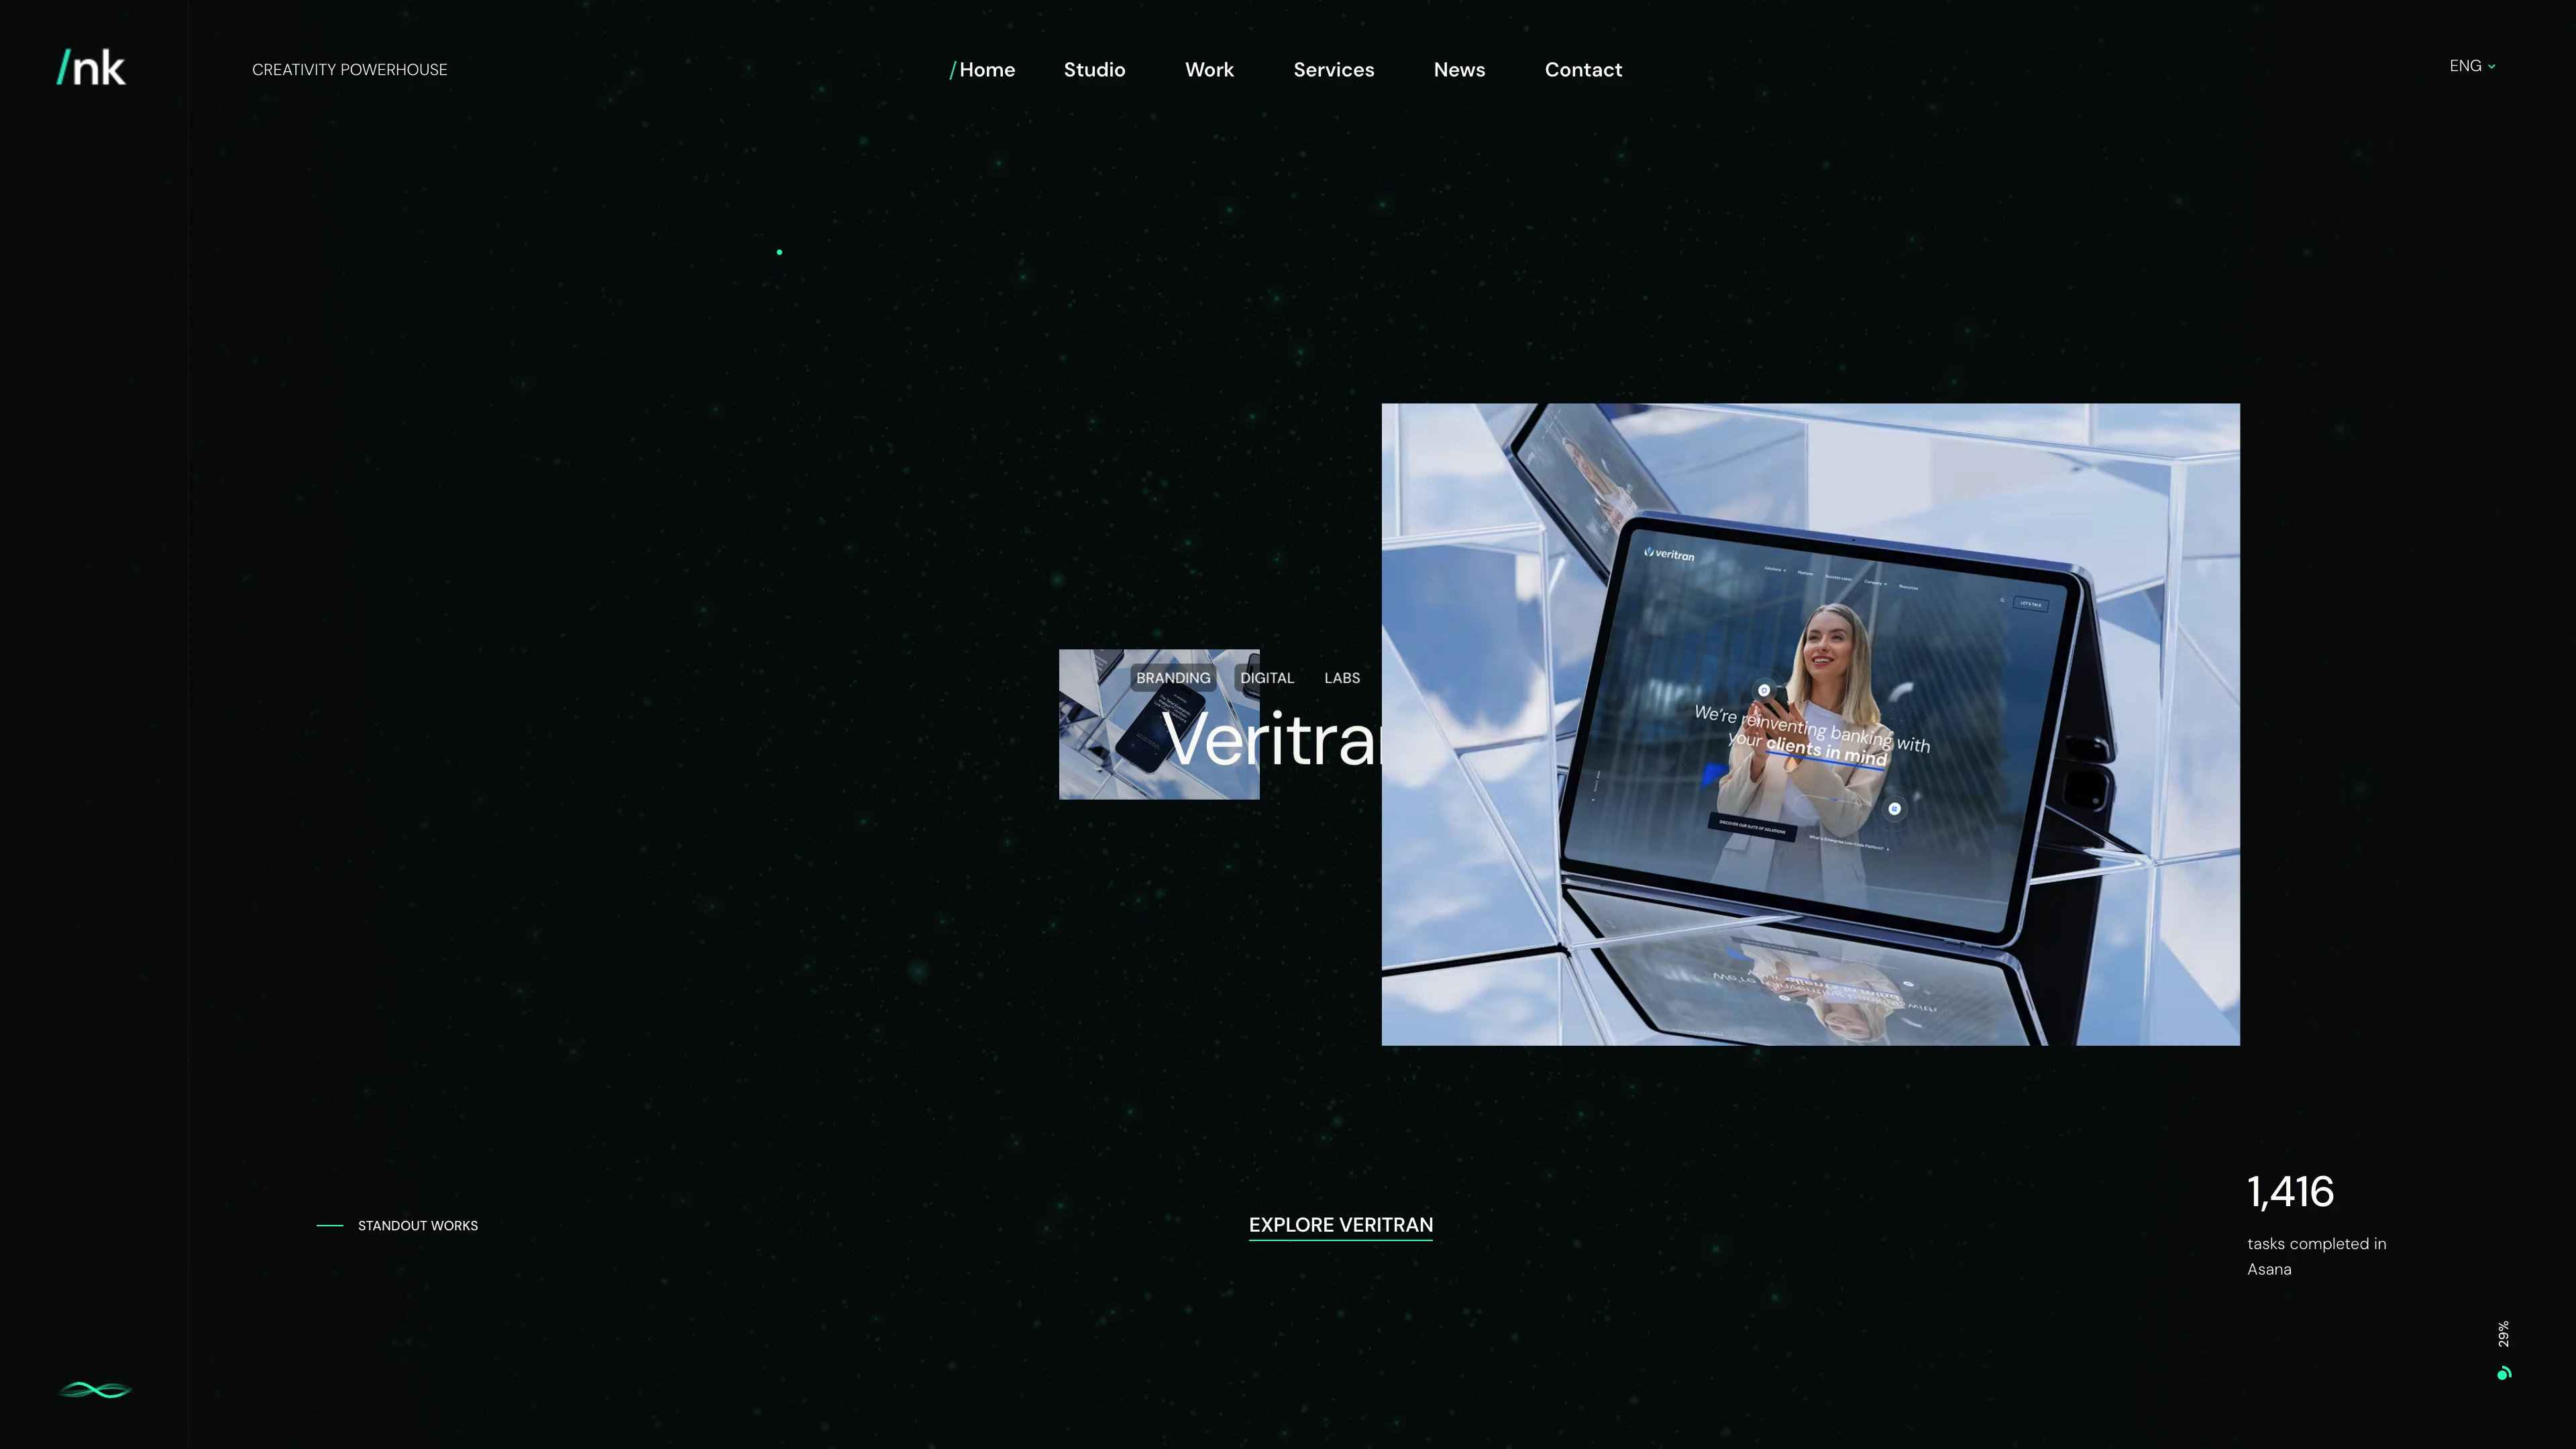This screenshot has width=2576, height=1449.
Task: Click the Veritran project title
Action: point(1271,739)
